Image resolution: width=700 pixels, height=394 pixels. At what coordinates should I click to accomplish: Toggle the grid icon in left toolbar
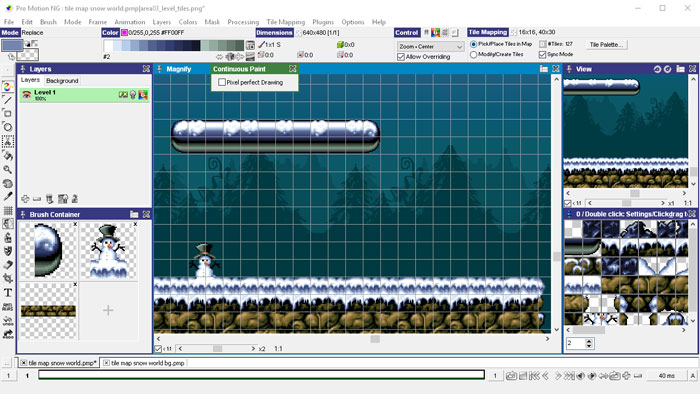(x=8, y=210)
